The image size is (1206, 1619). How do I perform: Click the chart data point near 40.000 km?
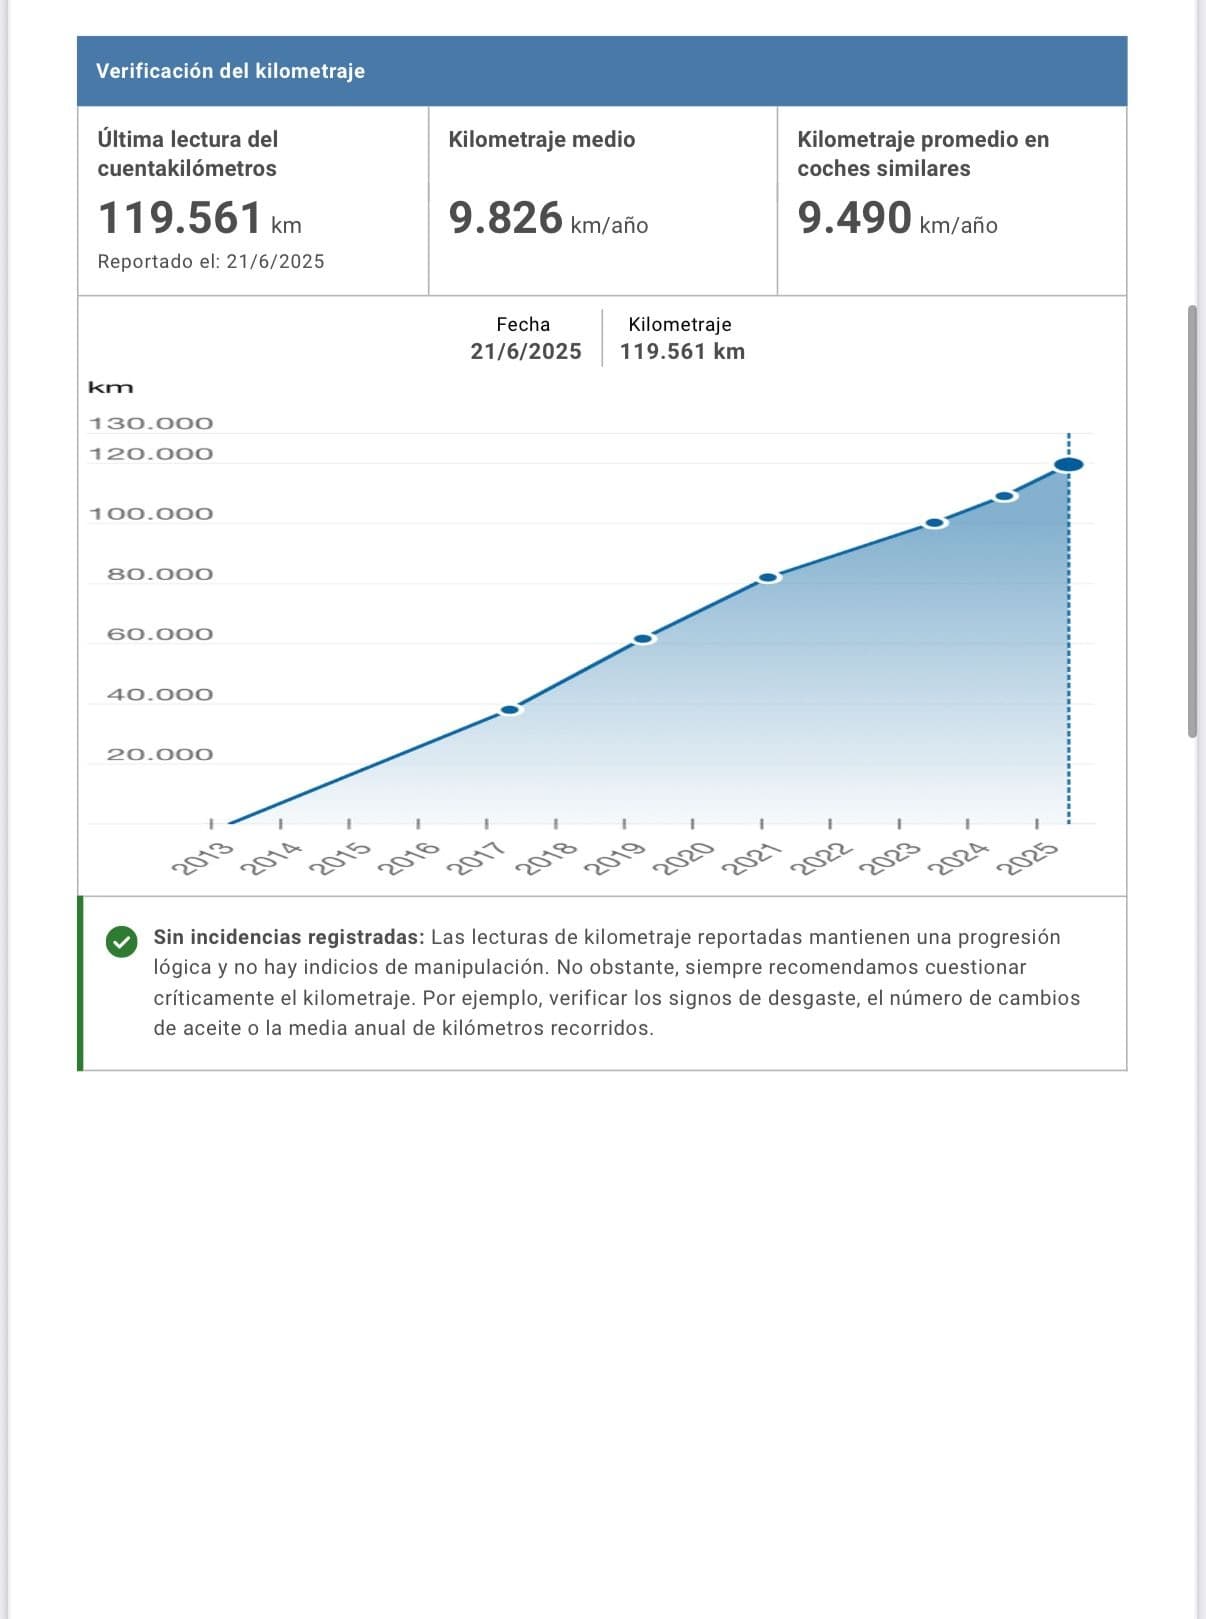click(510, 710)
